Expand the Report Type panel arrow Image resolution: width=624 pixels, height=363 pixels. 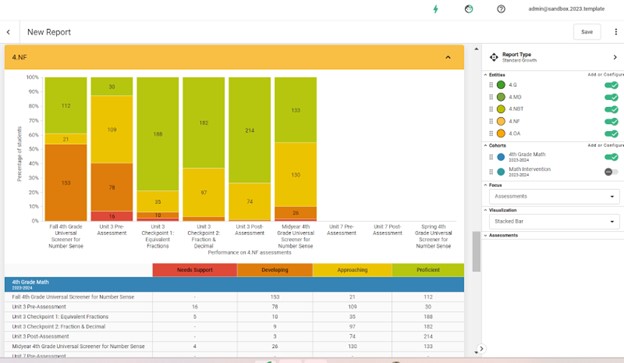click(x=615, y=57)
